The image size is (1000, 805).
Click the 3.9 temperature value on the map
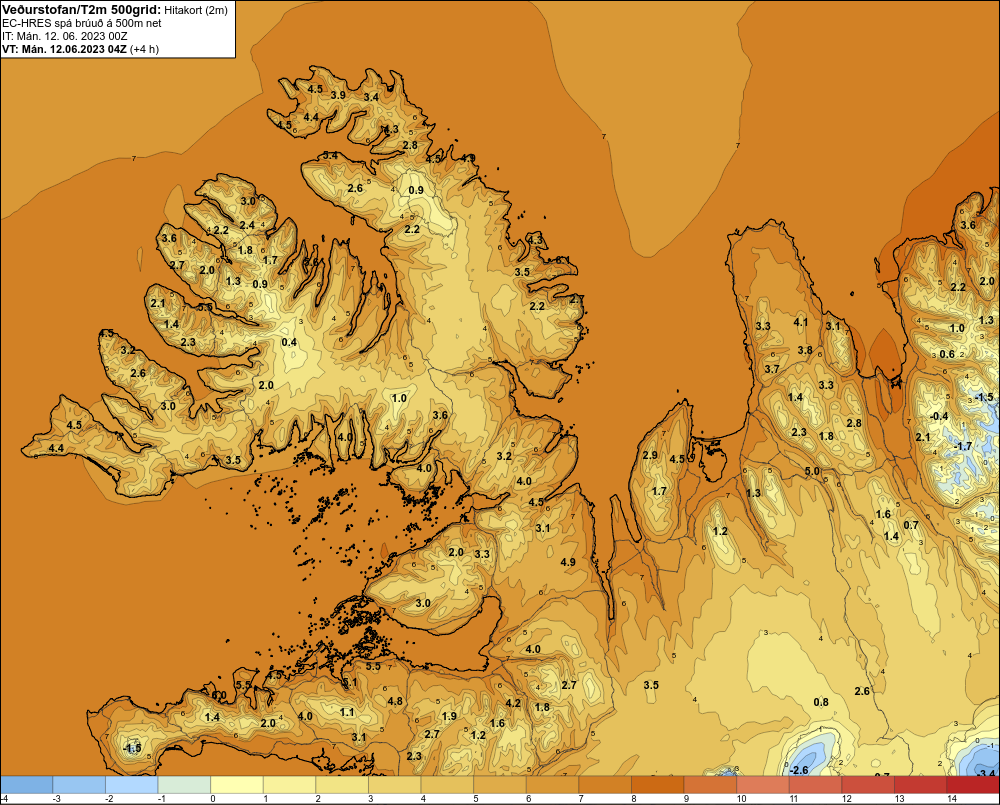click(x=338, y=95)
